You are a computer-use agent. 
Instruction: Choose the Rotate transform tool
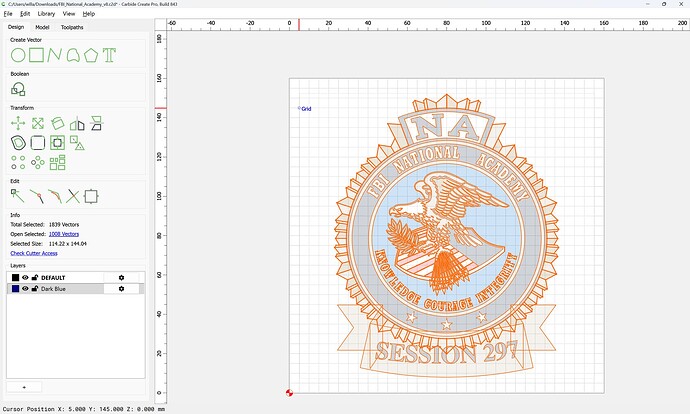coord(58,123)
